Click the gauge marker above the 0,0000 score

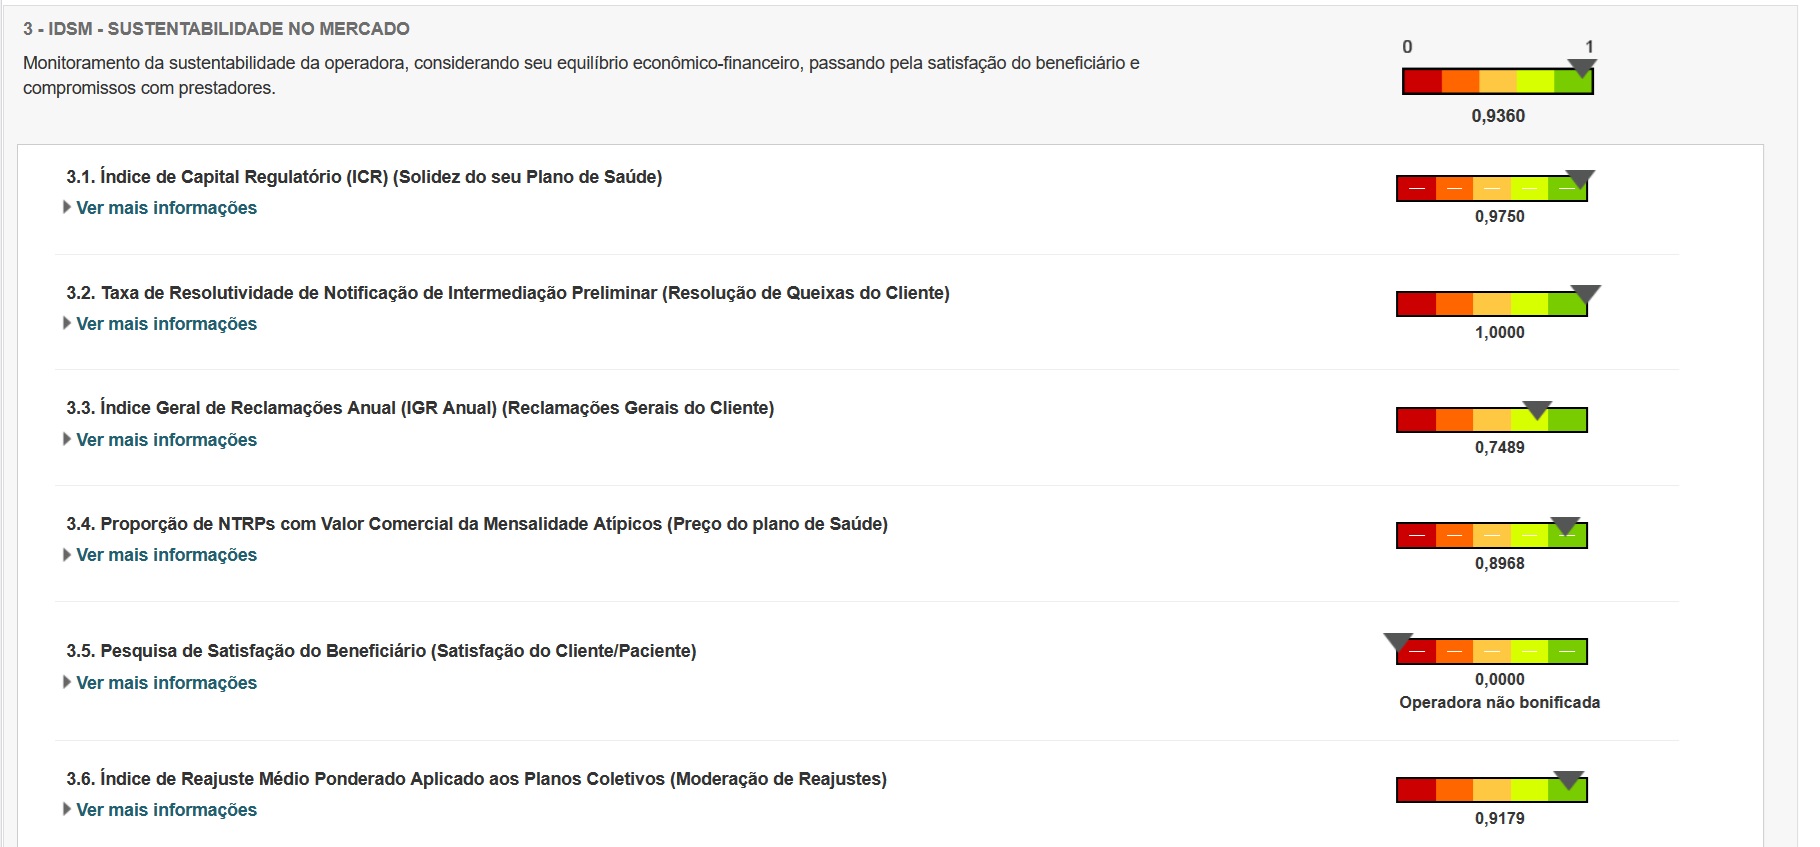click(1398, 642)
